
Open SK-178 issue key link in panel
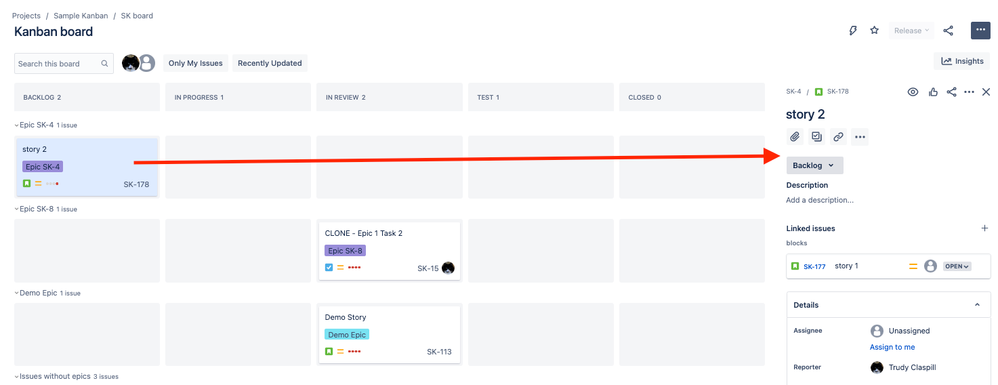pyautogui.click(x=838, y=92)
